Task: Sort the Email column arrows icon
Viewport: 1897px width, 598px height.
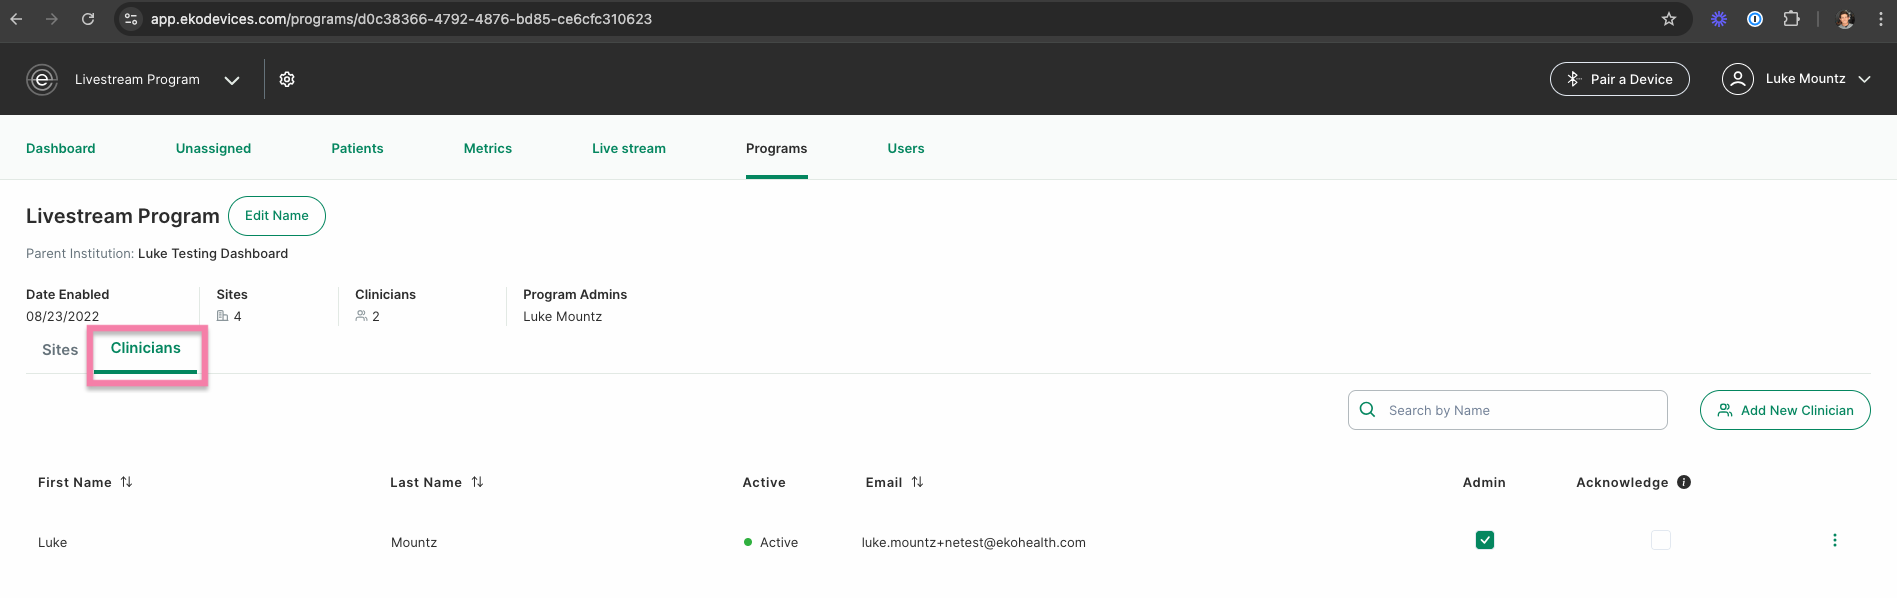Action: 917,482
